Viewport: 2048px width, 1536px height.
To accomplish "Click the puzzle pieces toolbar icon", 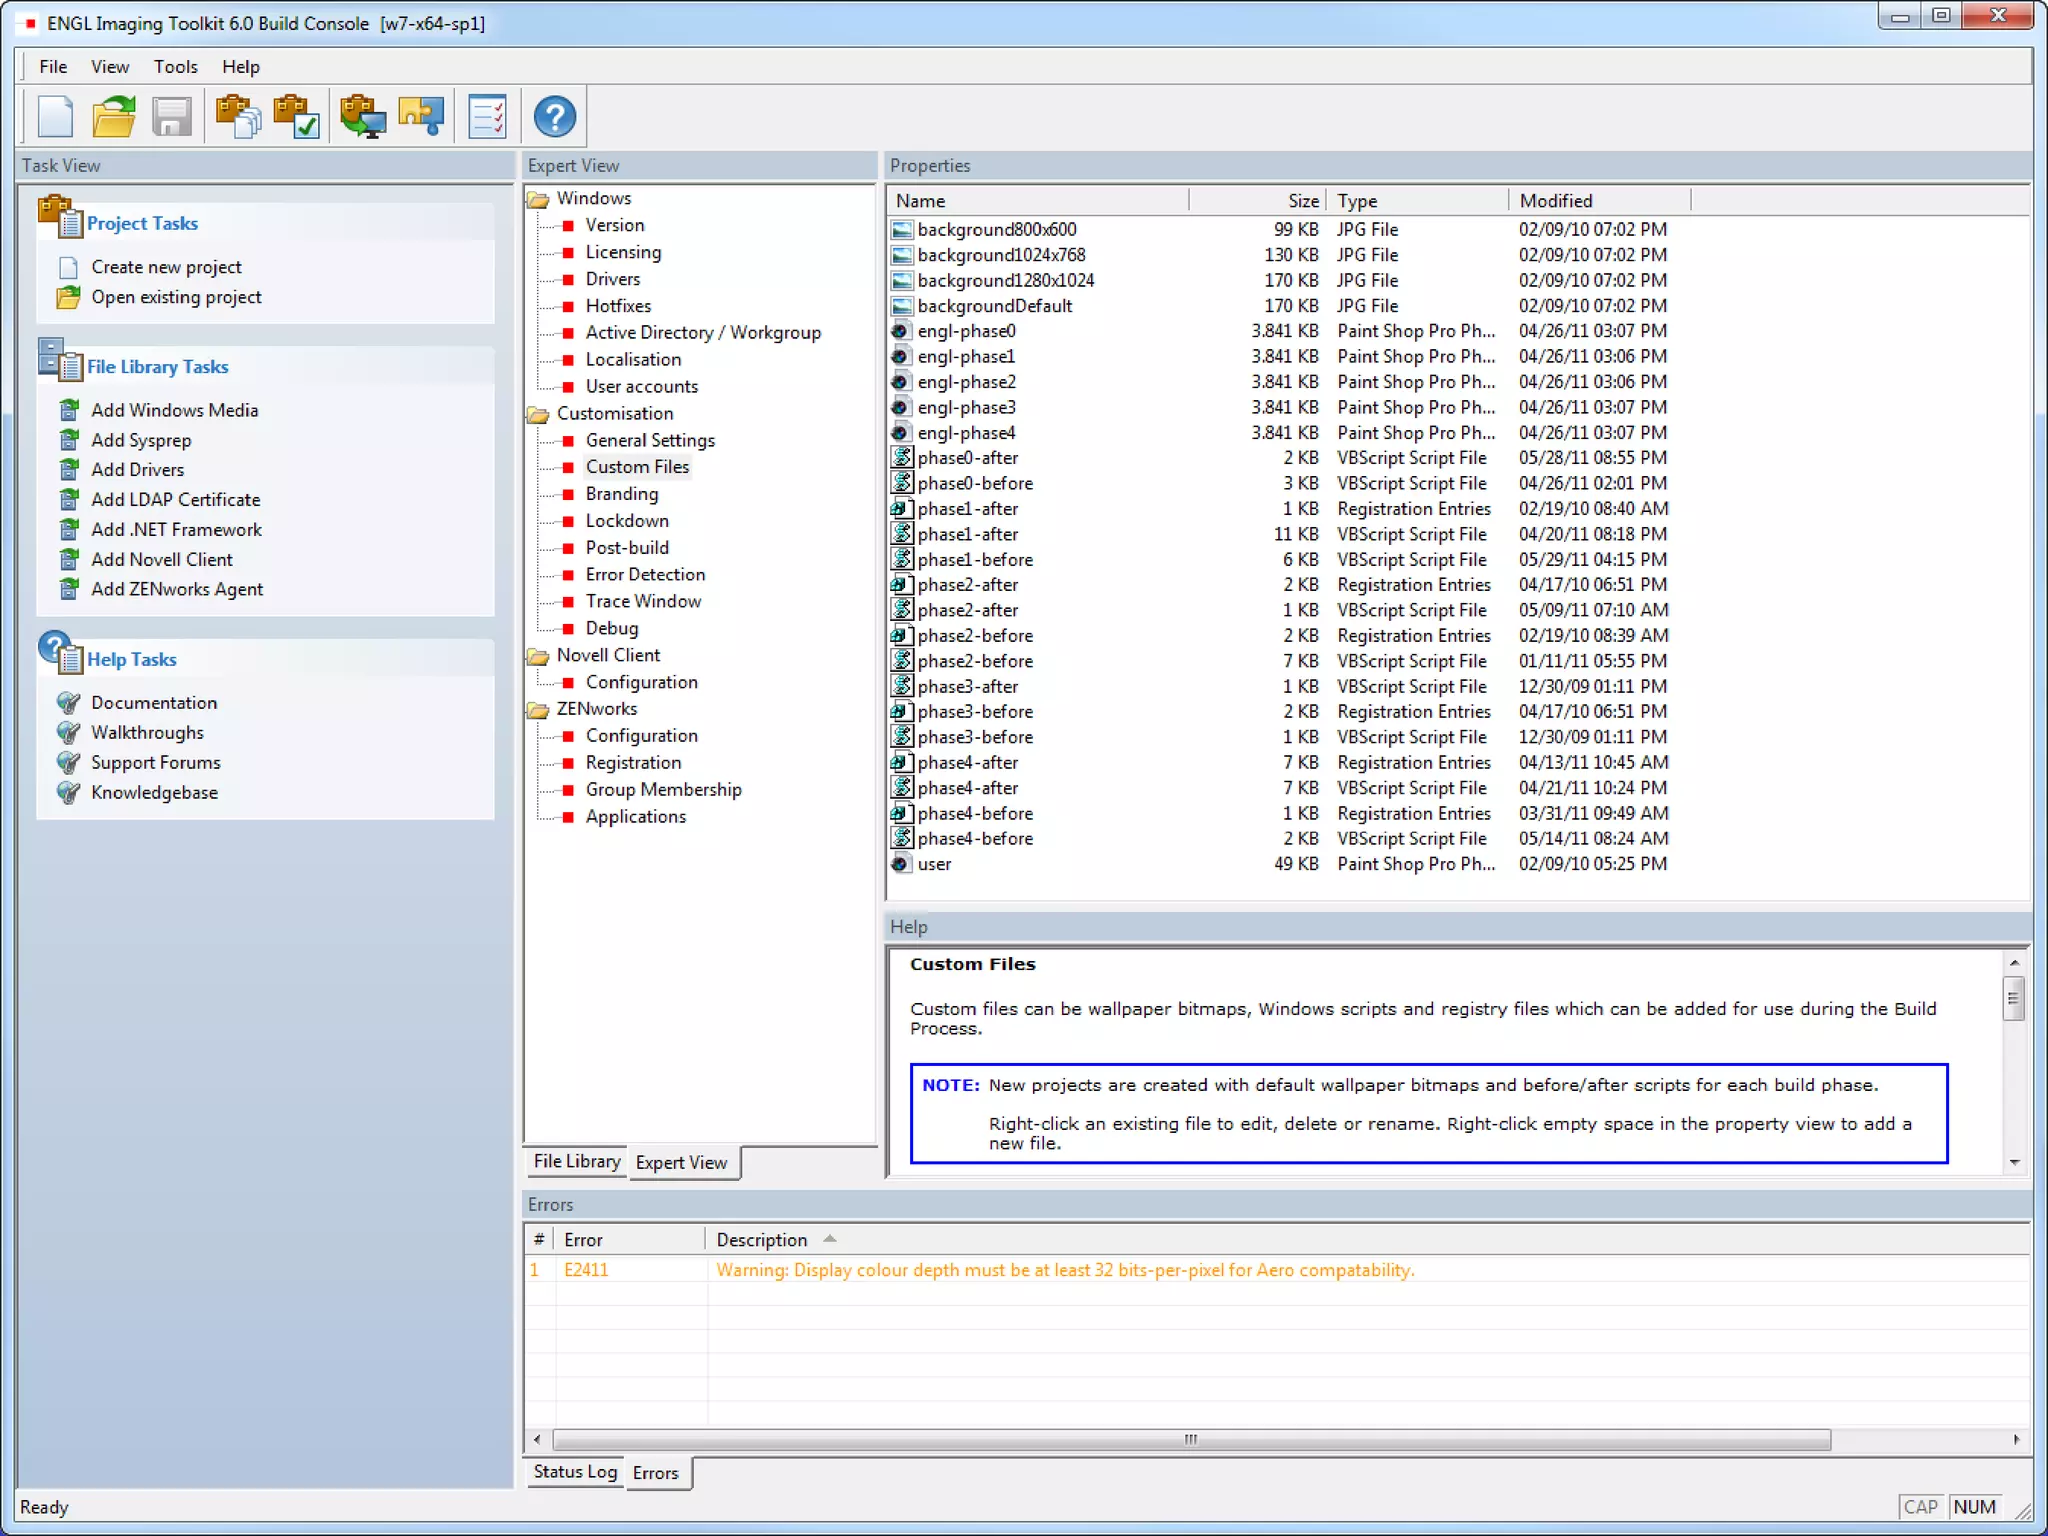I will click(x=421, y=117).
